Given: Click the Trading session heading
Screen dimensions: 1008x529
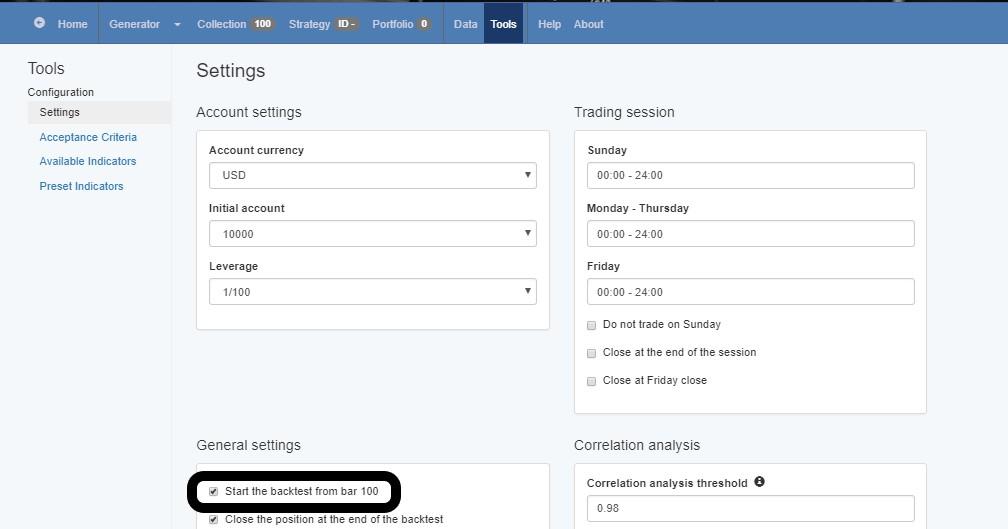Looking at the screenshot, I should tap(624, 112).
